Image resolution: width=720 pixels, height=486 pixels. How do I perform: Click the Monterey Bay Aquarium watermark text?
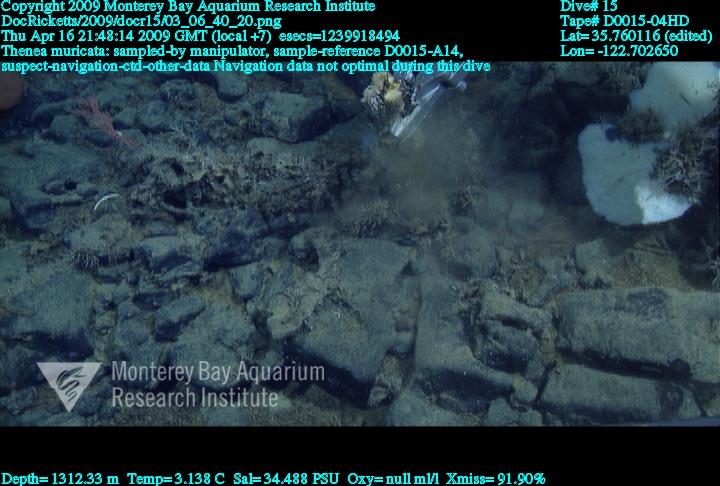point(218,374)
